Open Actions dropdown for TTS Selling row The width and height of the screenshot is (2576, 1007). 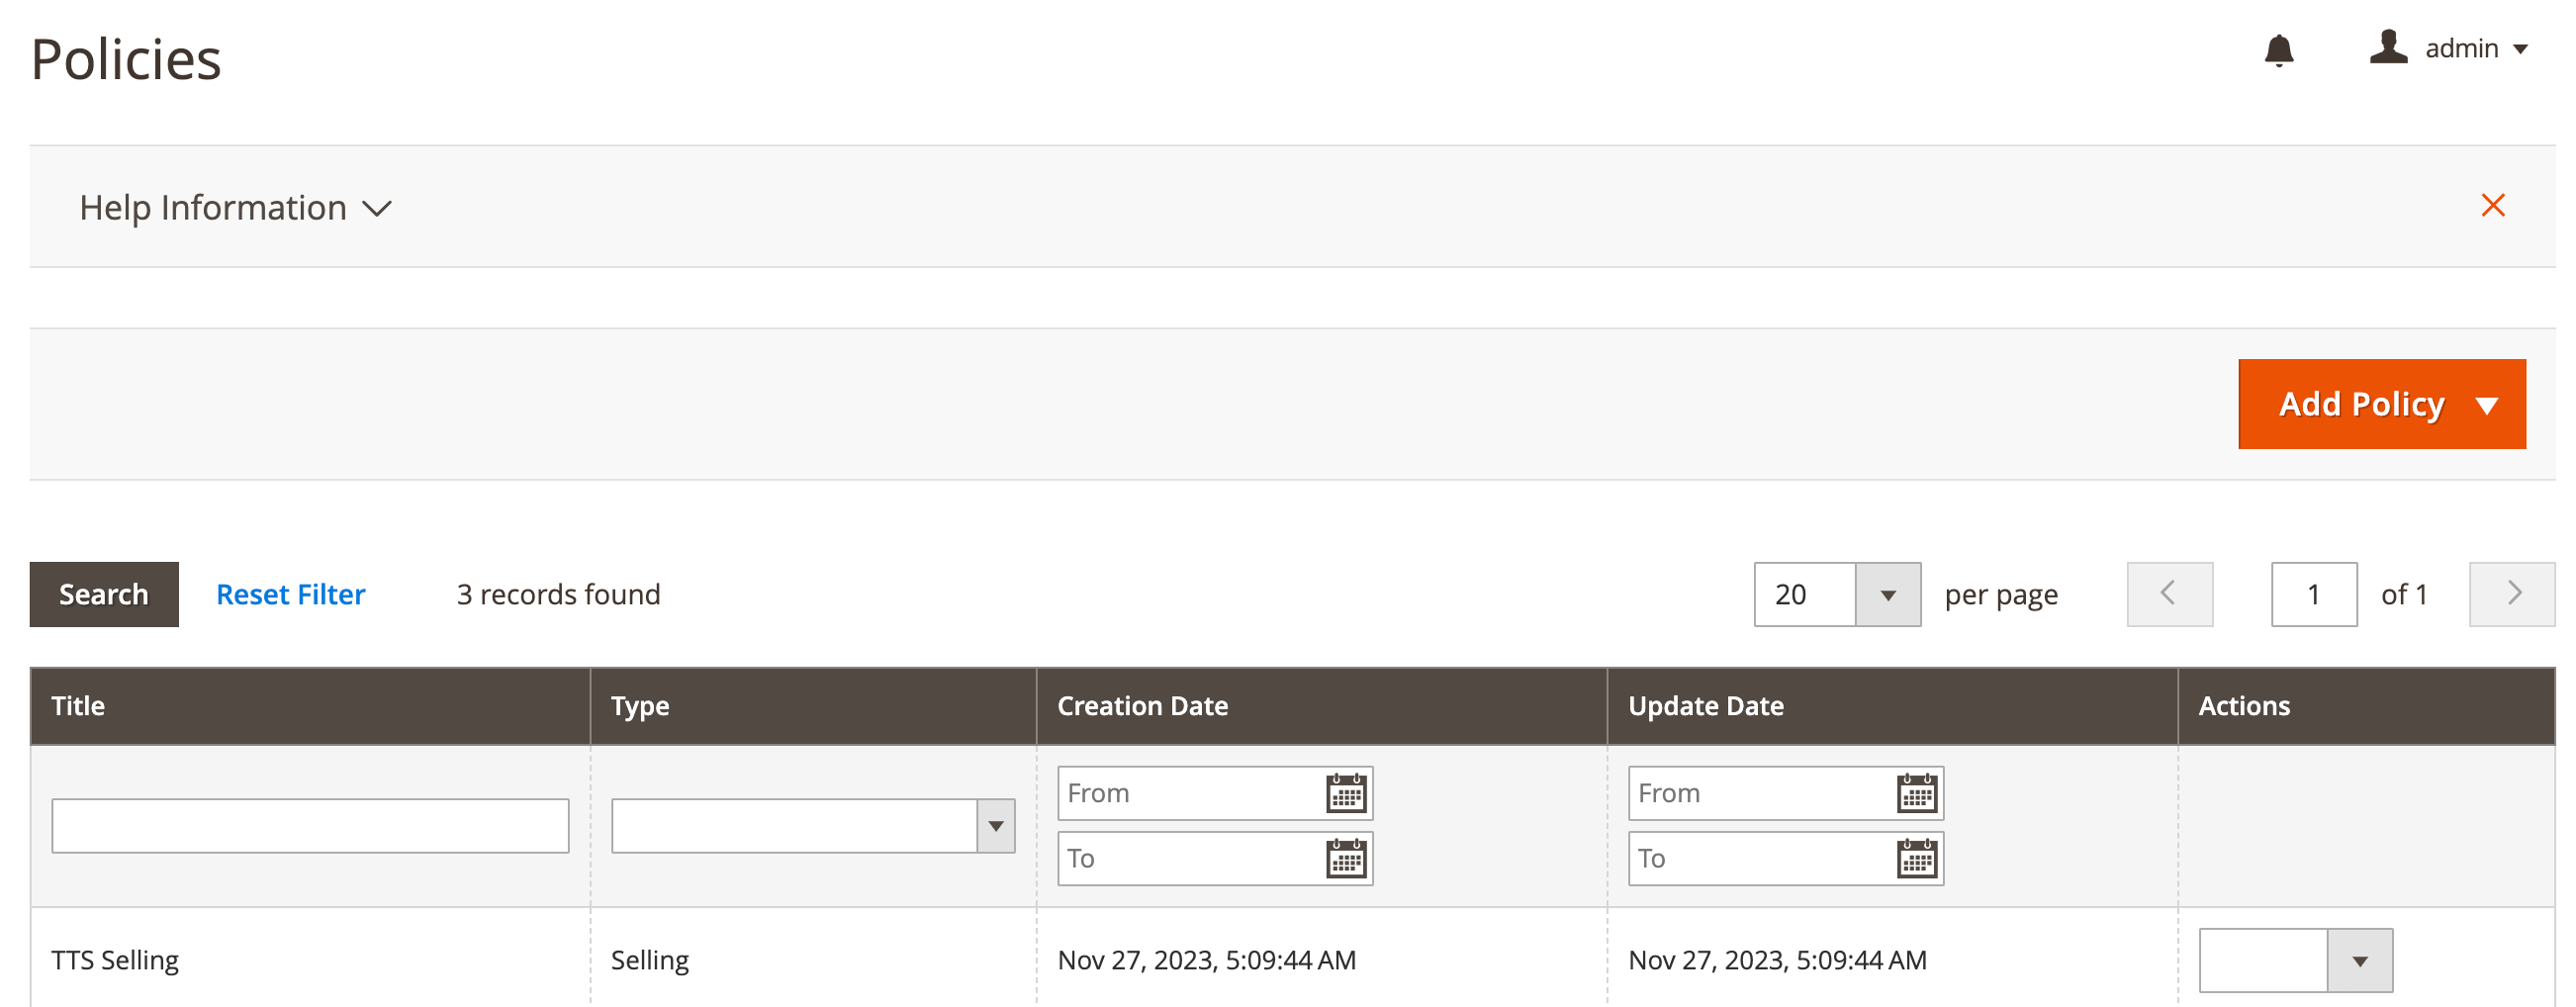(2359, 961)
